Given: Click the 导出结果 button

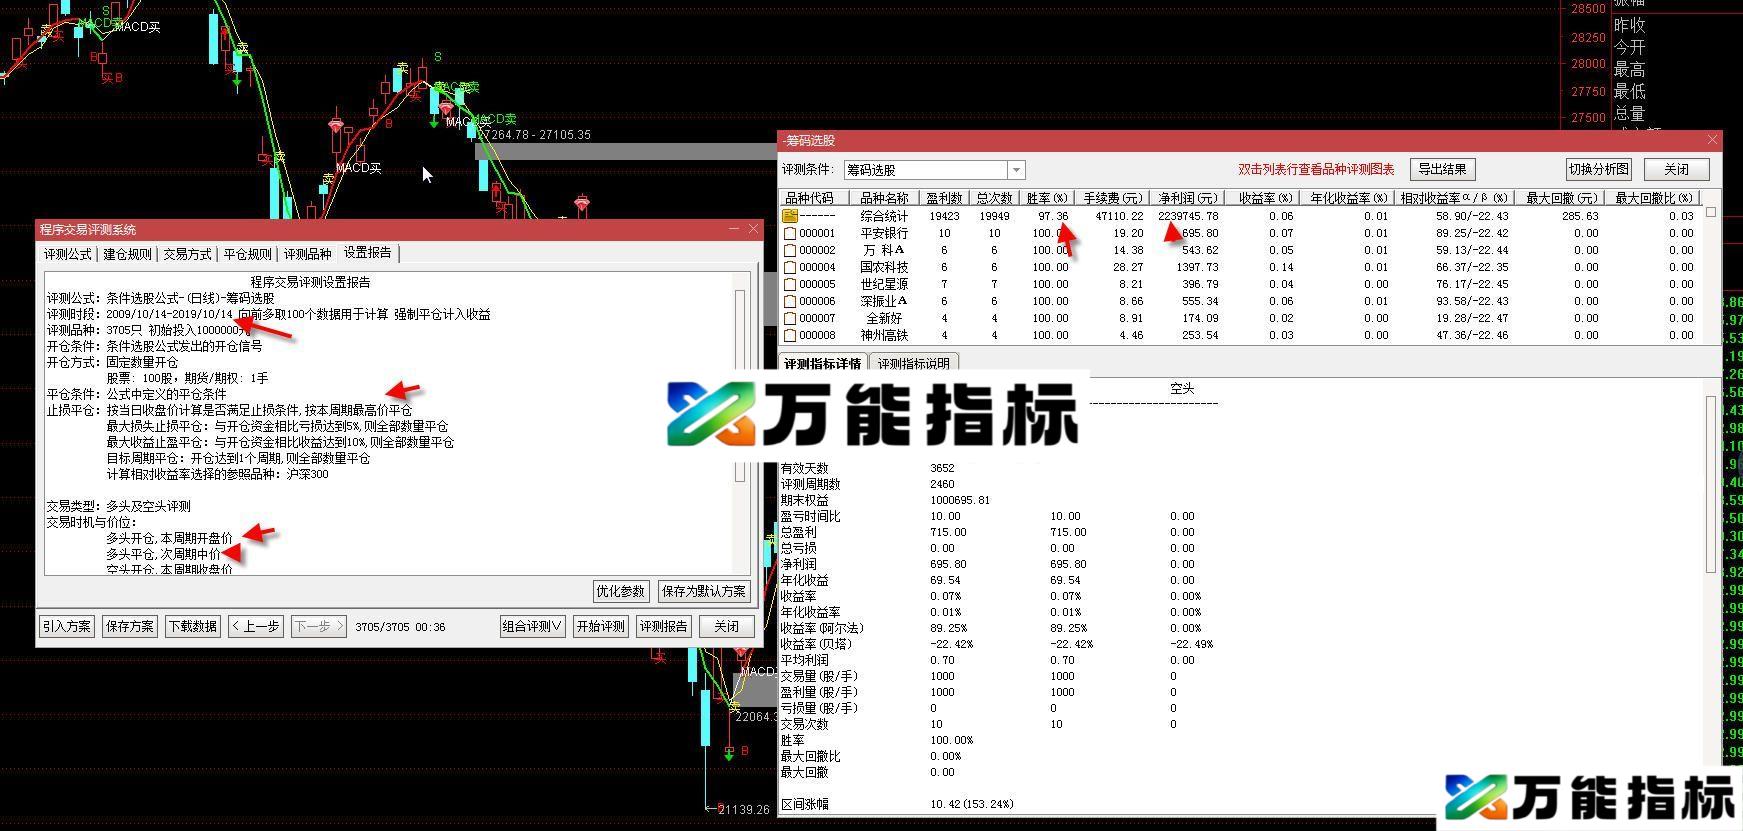Looking at the screenshot, I should 1443,169.
